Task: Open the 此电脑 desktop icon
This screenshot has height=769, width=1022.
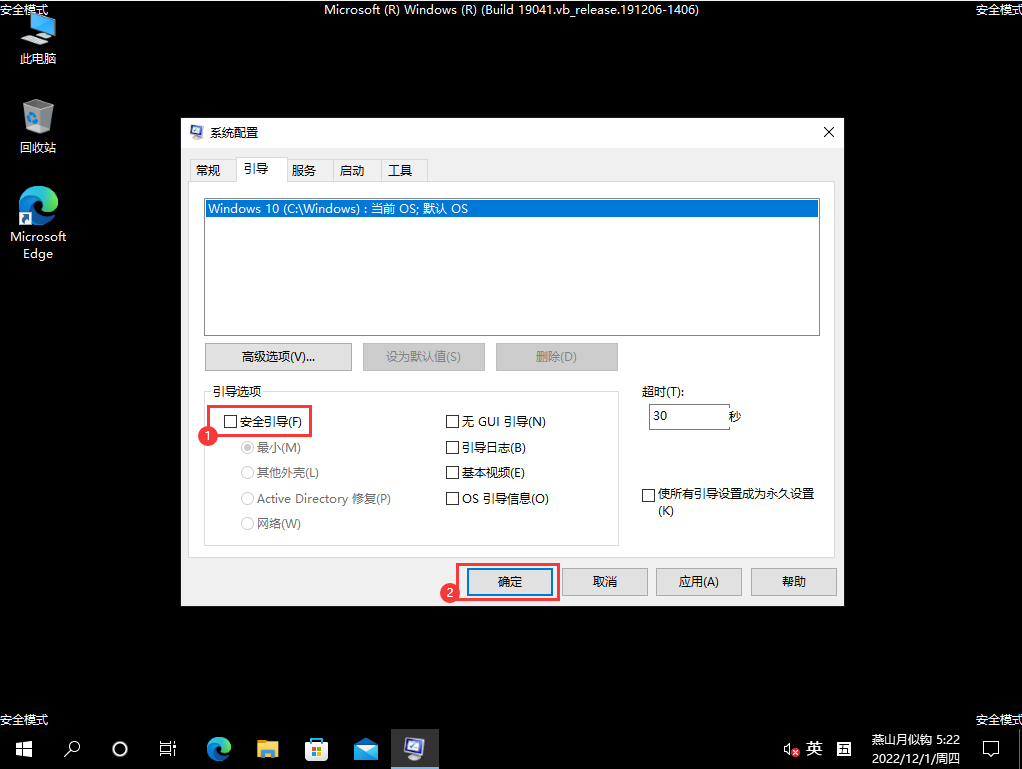Action: click(x=38, y=38)
